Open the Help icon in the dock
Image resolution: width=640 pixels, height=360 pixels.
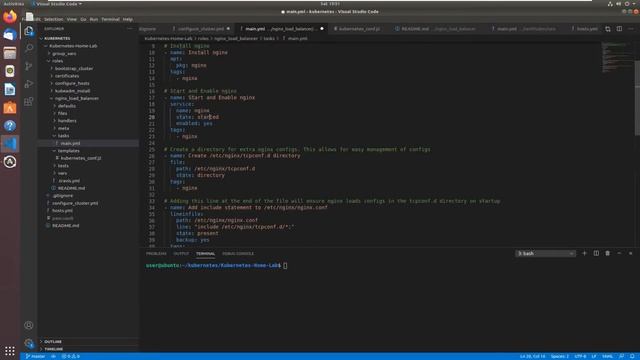(x=10, y=126)
